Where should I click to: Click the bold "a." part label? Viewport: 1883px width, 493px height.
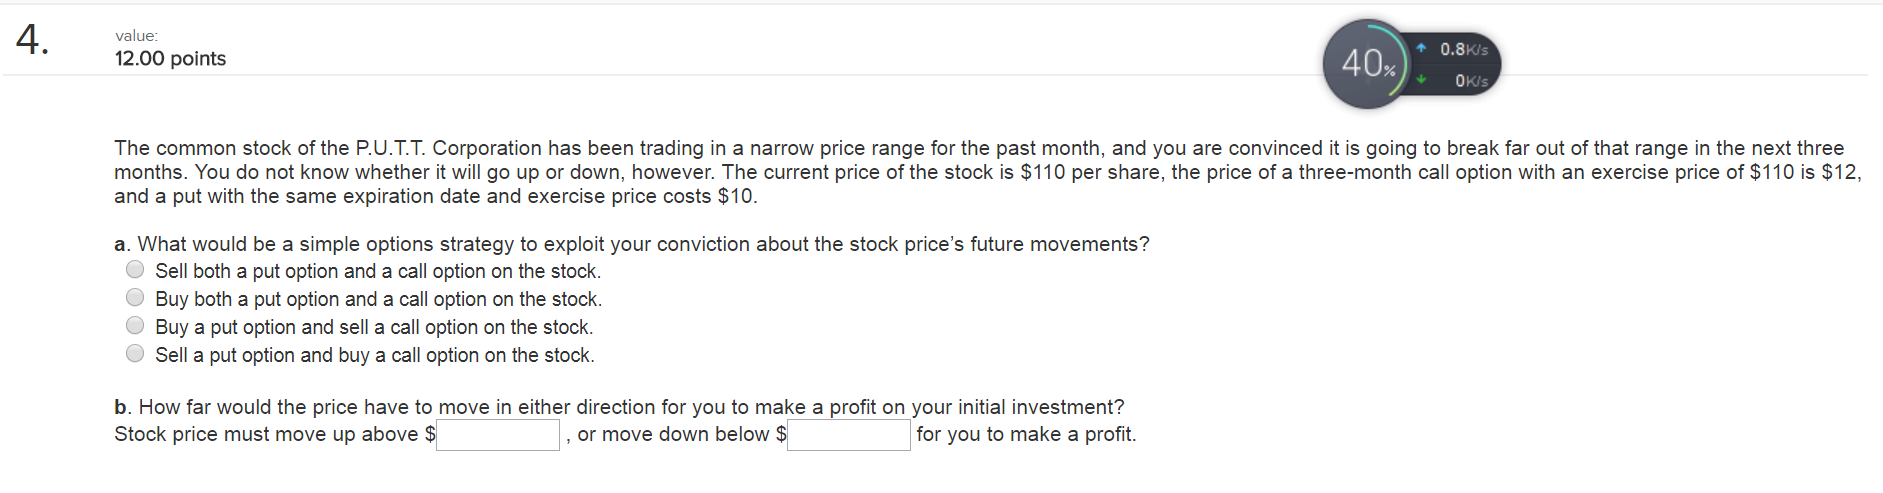coord(122,245)
